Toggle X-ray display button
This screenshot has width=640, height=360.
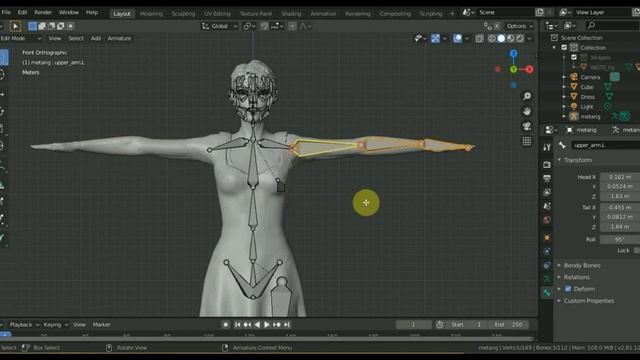479,38
